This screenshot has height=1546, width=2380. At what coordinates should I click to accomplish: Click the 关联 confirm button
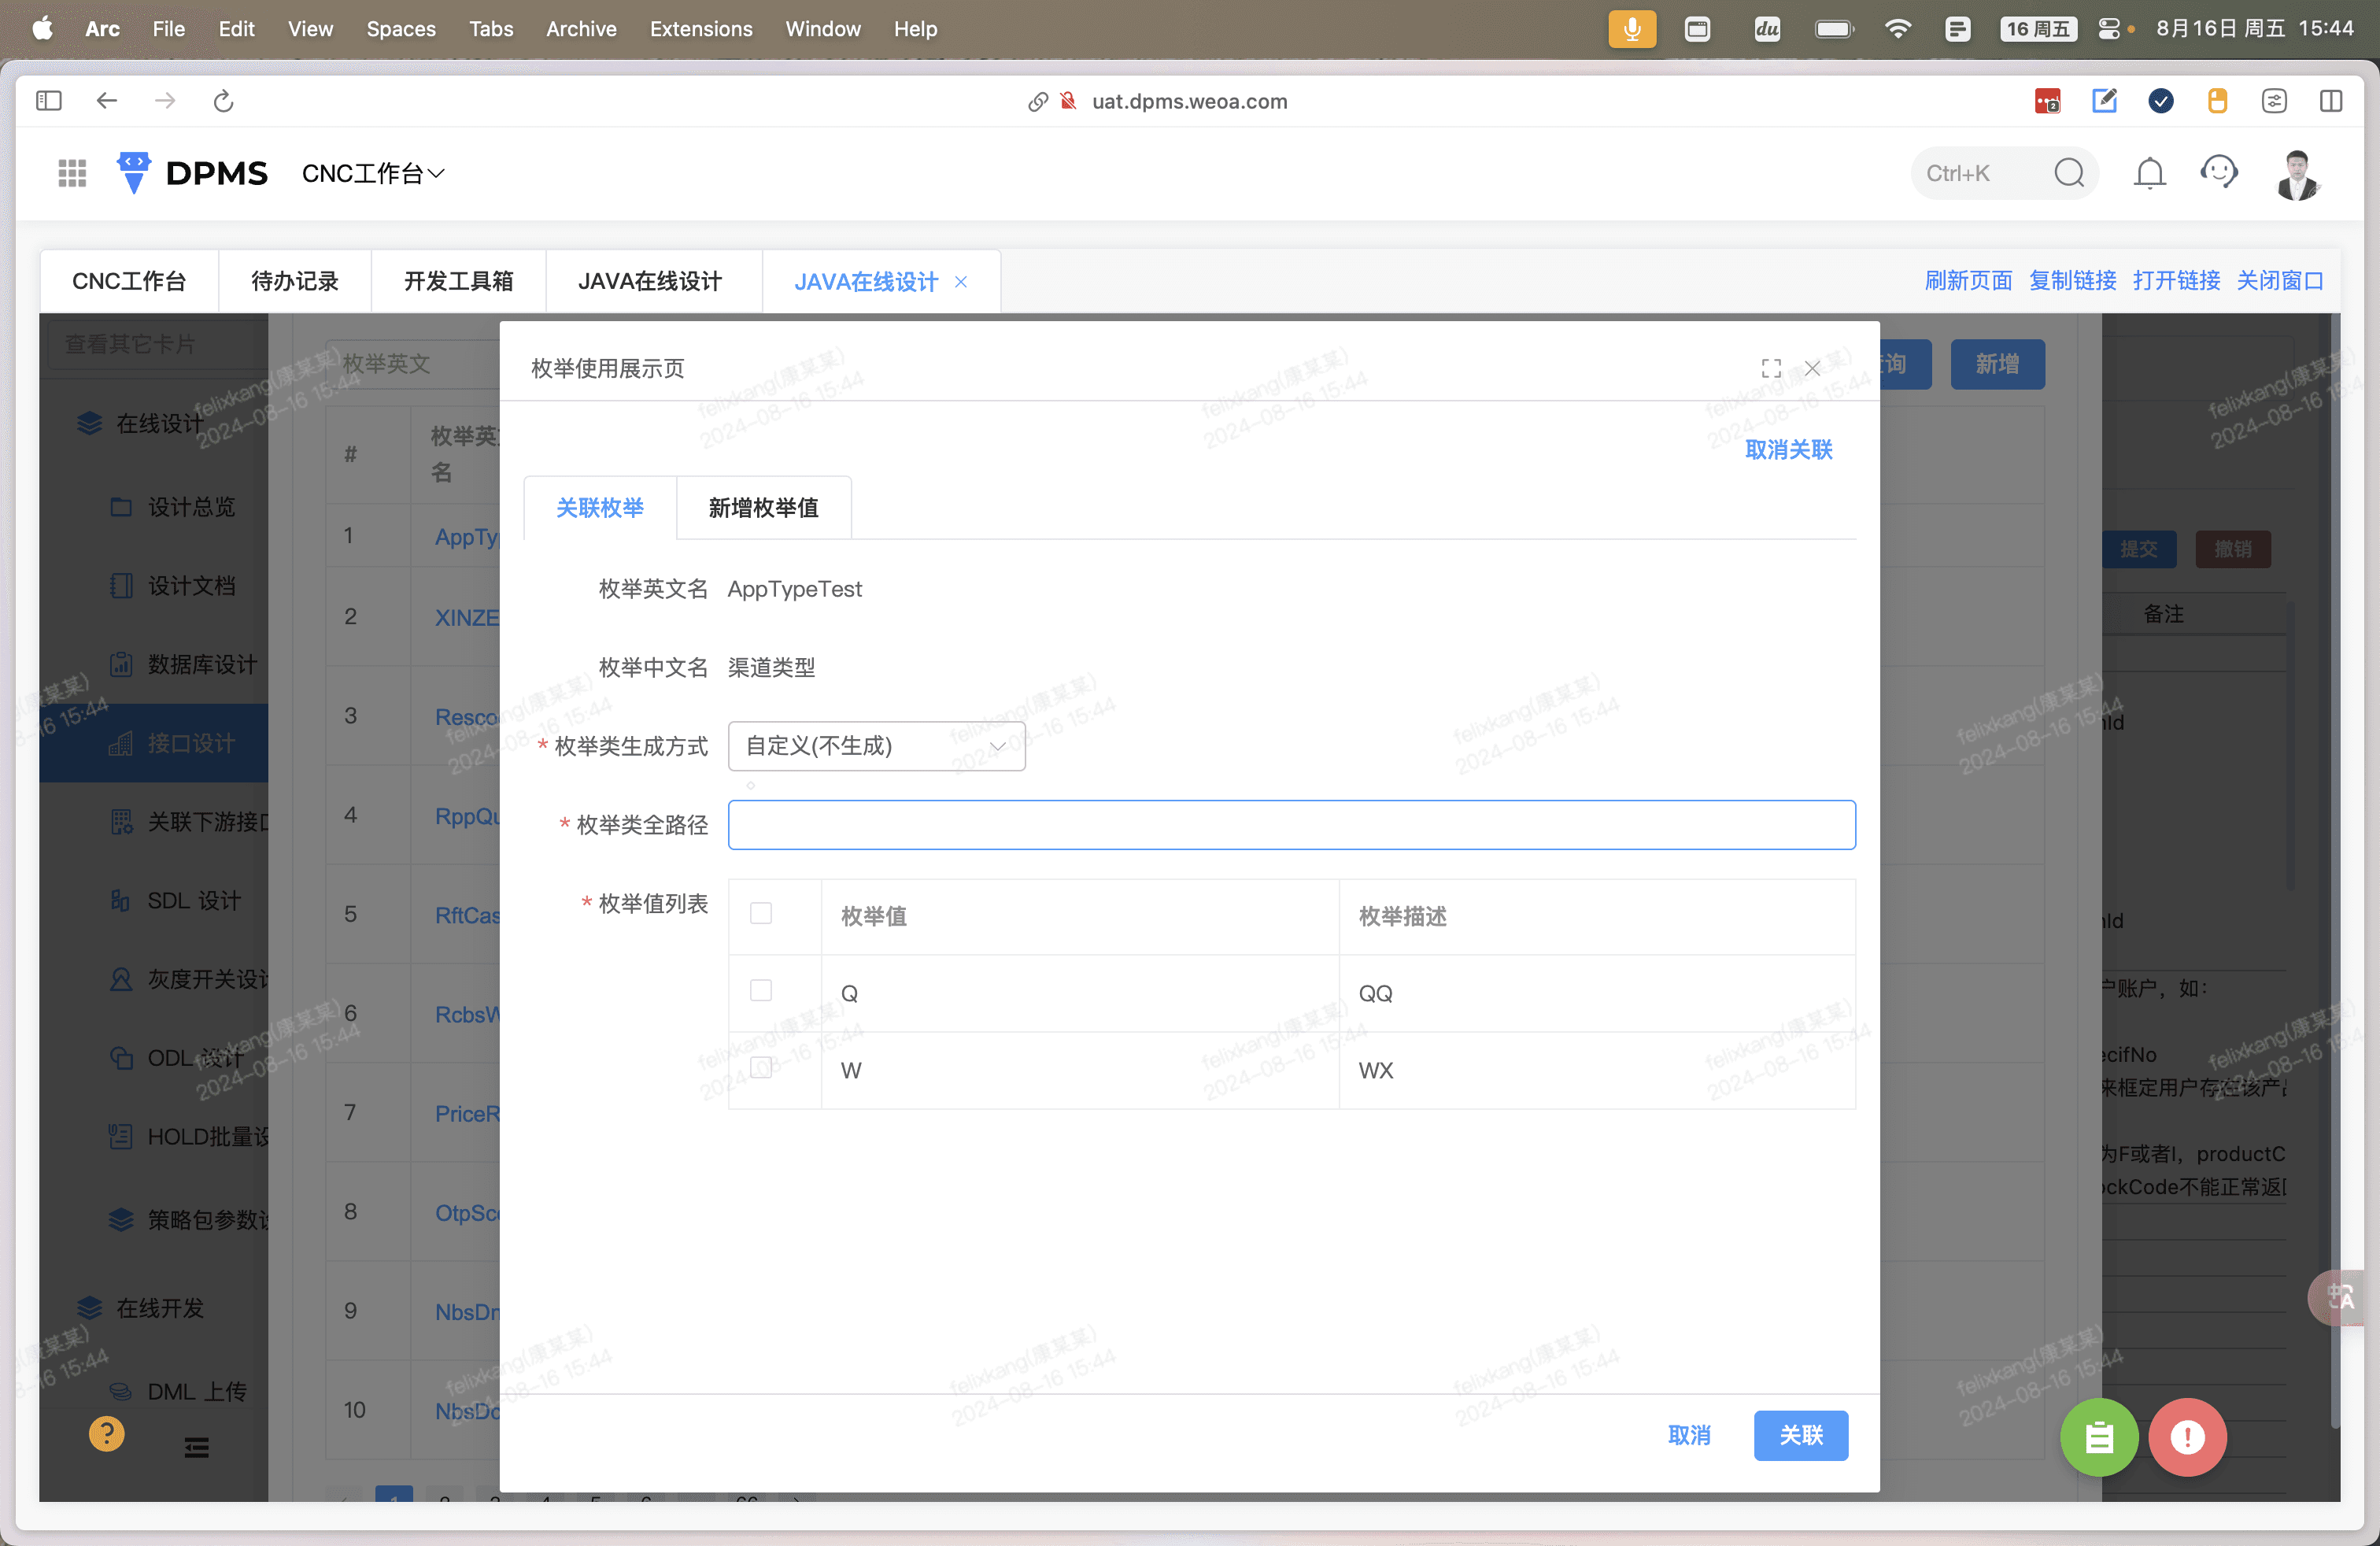pos(1801,1436)
